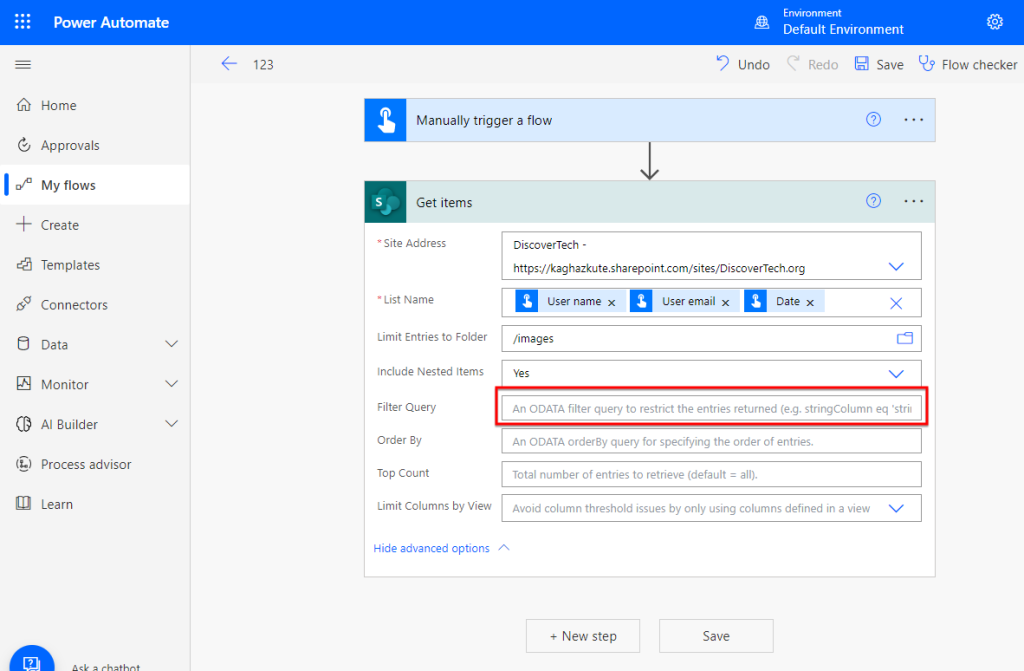This screenshot has height=671, width=1024.
Task: Go back using the left arrow
Action: (x=229, y=63)
